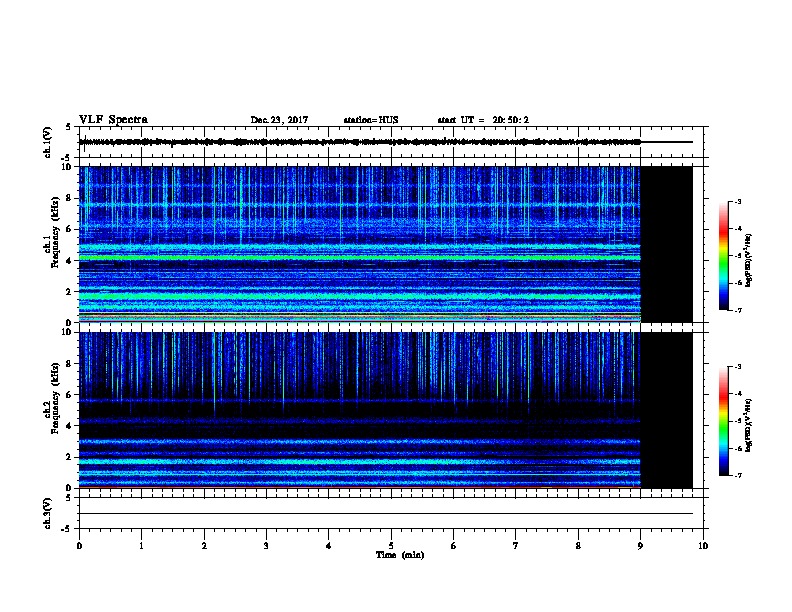Click the 6 kHz tick label on ch.1 axis

[70, 229]
